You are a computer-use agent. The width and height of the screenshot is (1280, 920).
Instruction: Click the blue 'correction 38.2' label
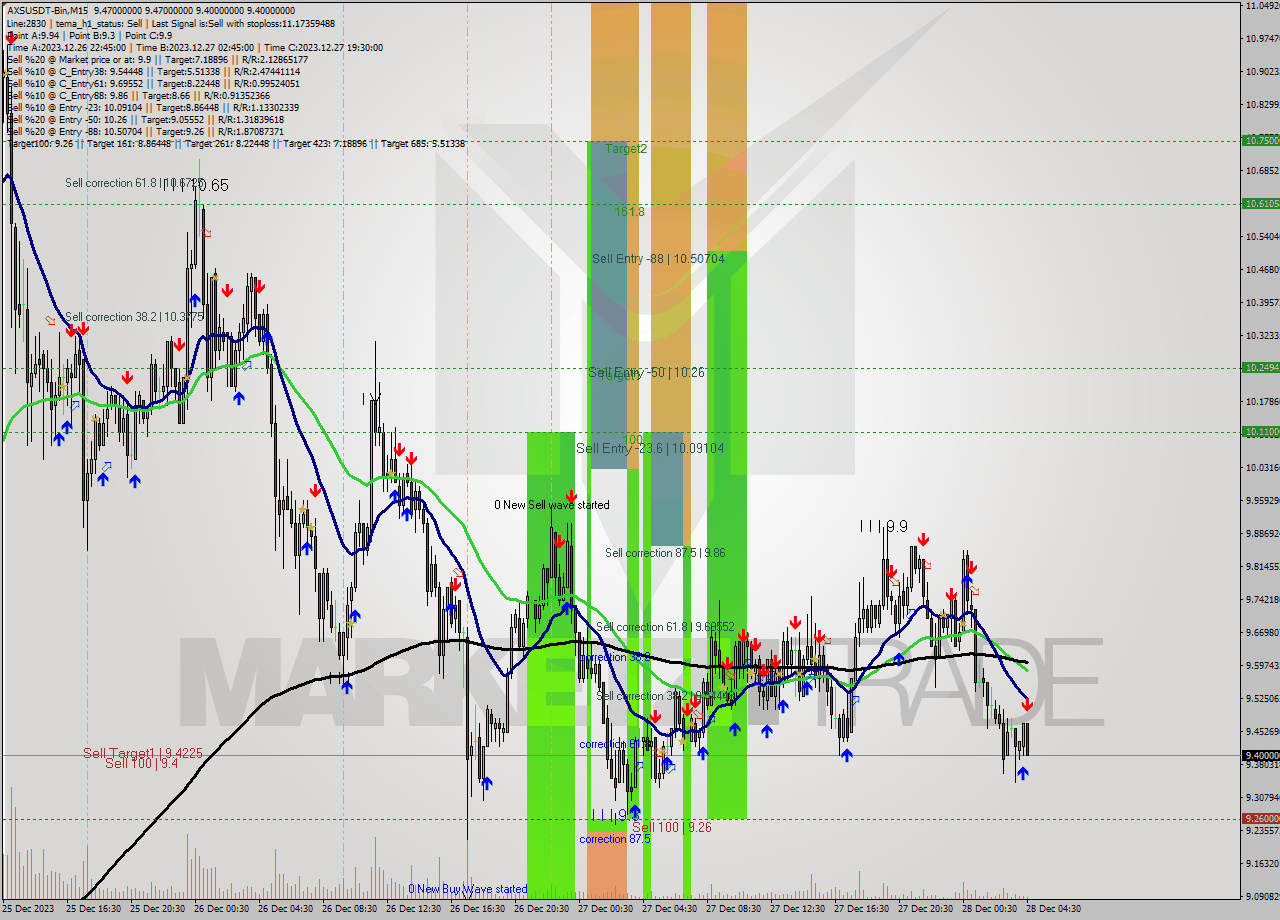coord(615,657)
